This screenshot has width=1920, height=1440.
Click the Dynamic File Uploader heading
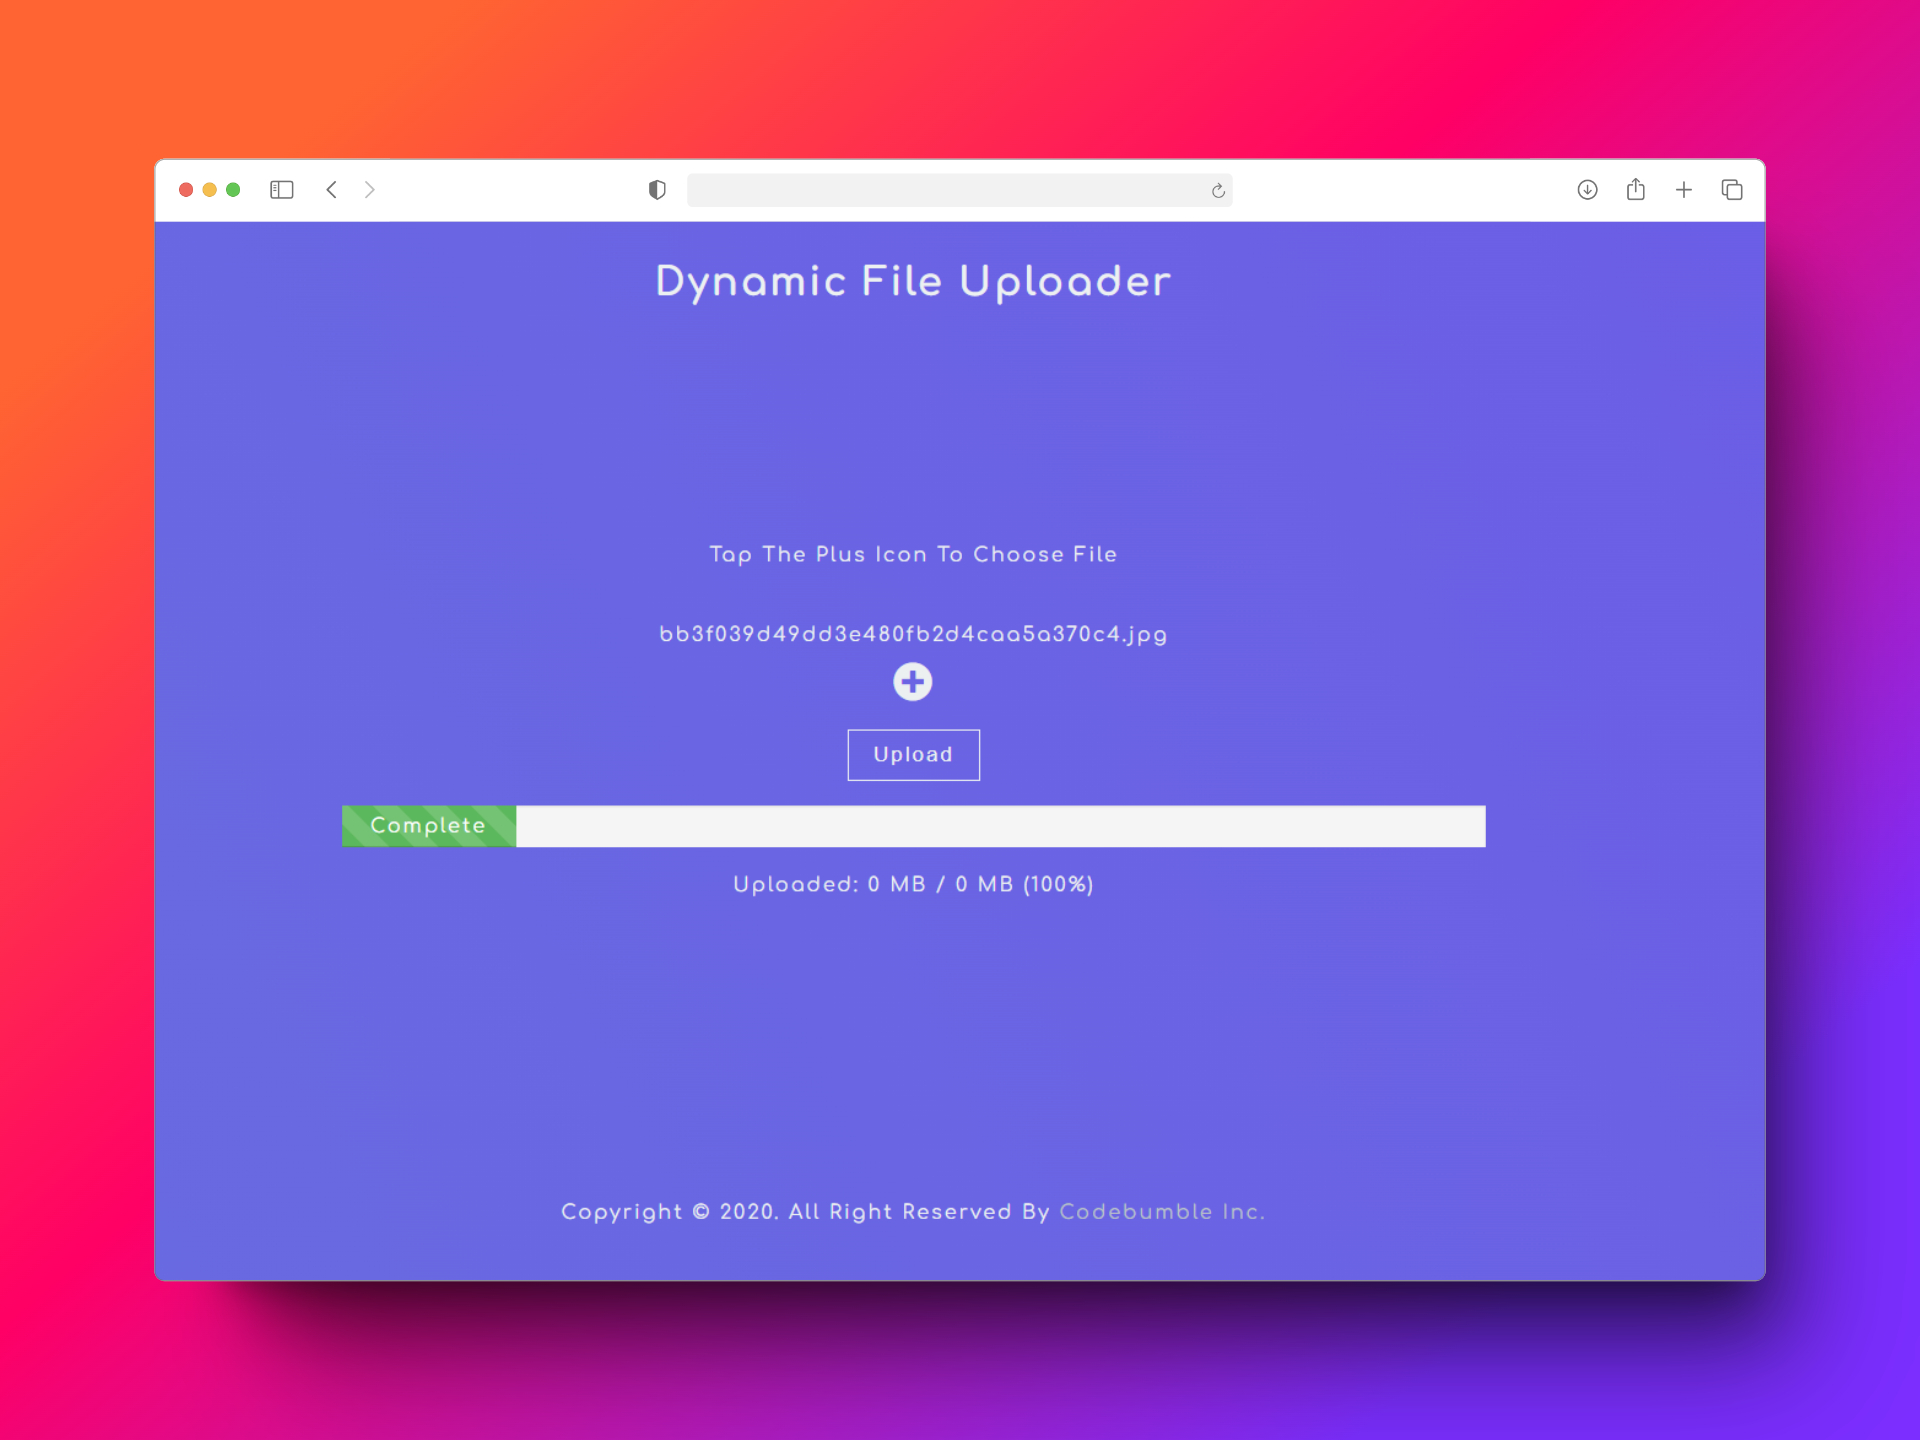(x=913, y=282)
